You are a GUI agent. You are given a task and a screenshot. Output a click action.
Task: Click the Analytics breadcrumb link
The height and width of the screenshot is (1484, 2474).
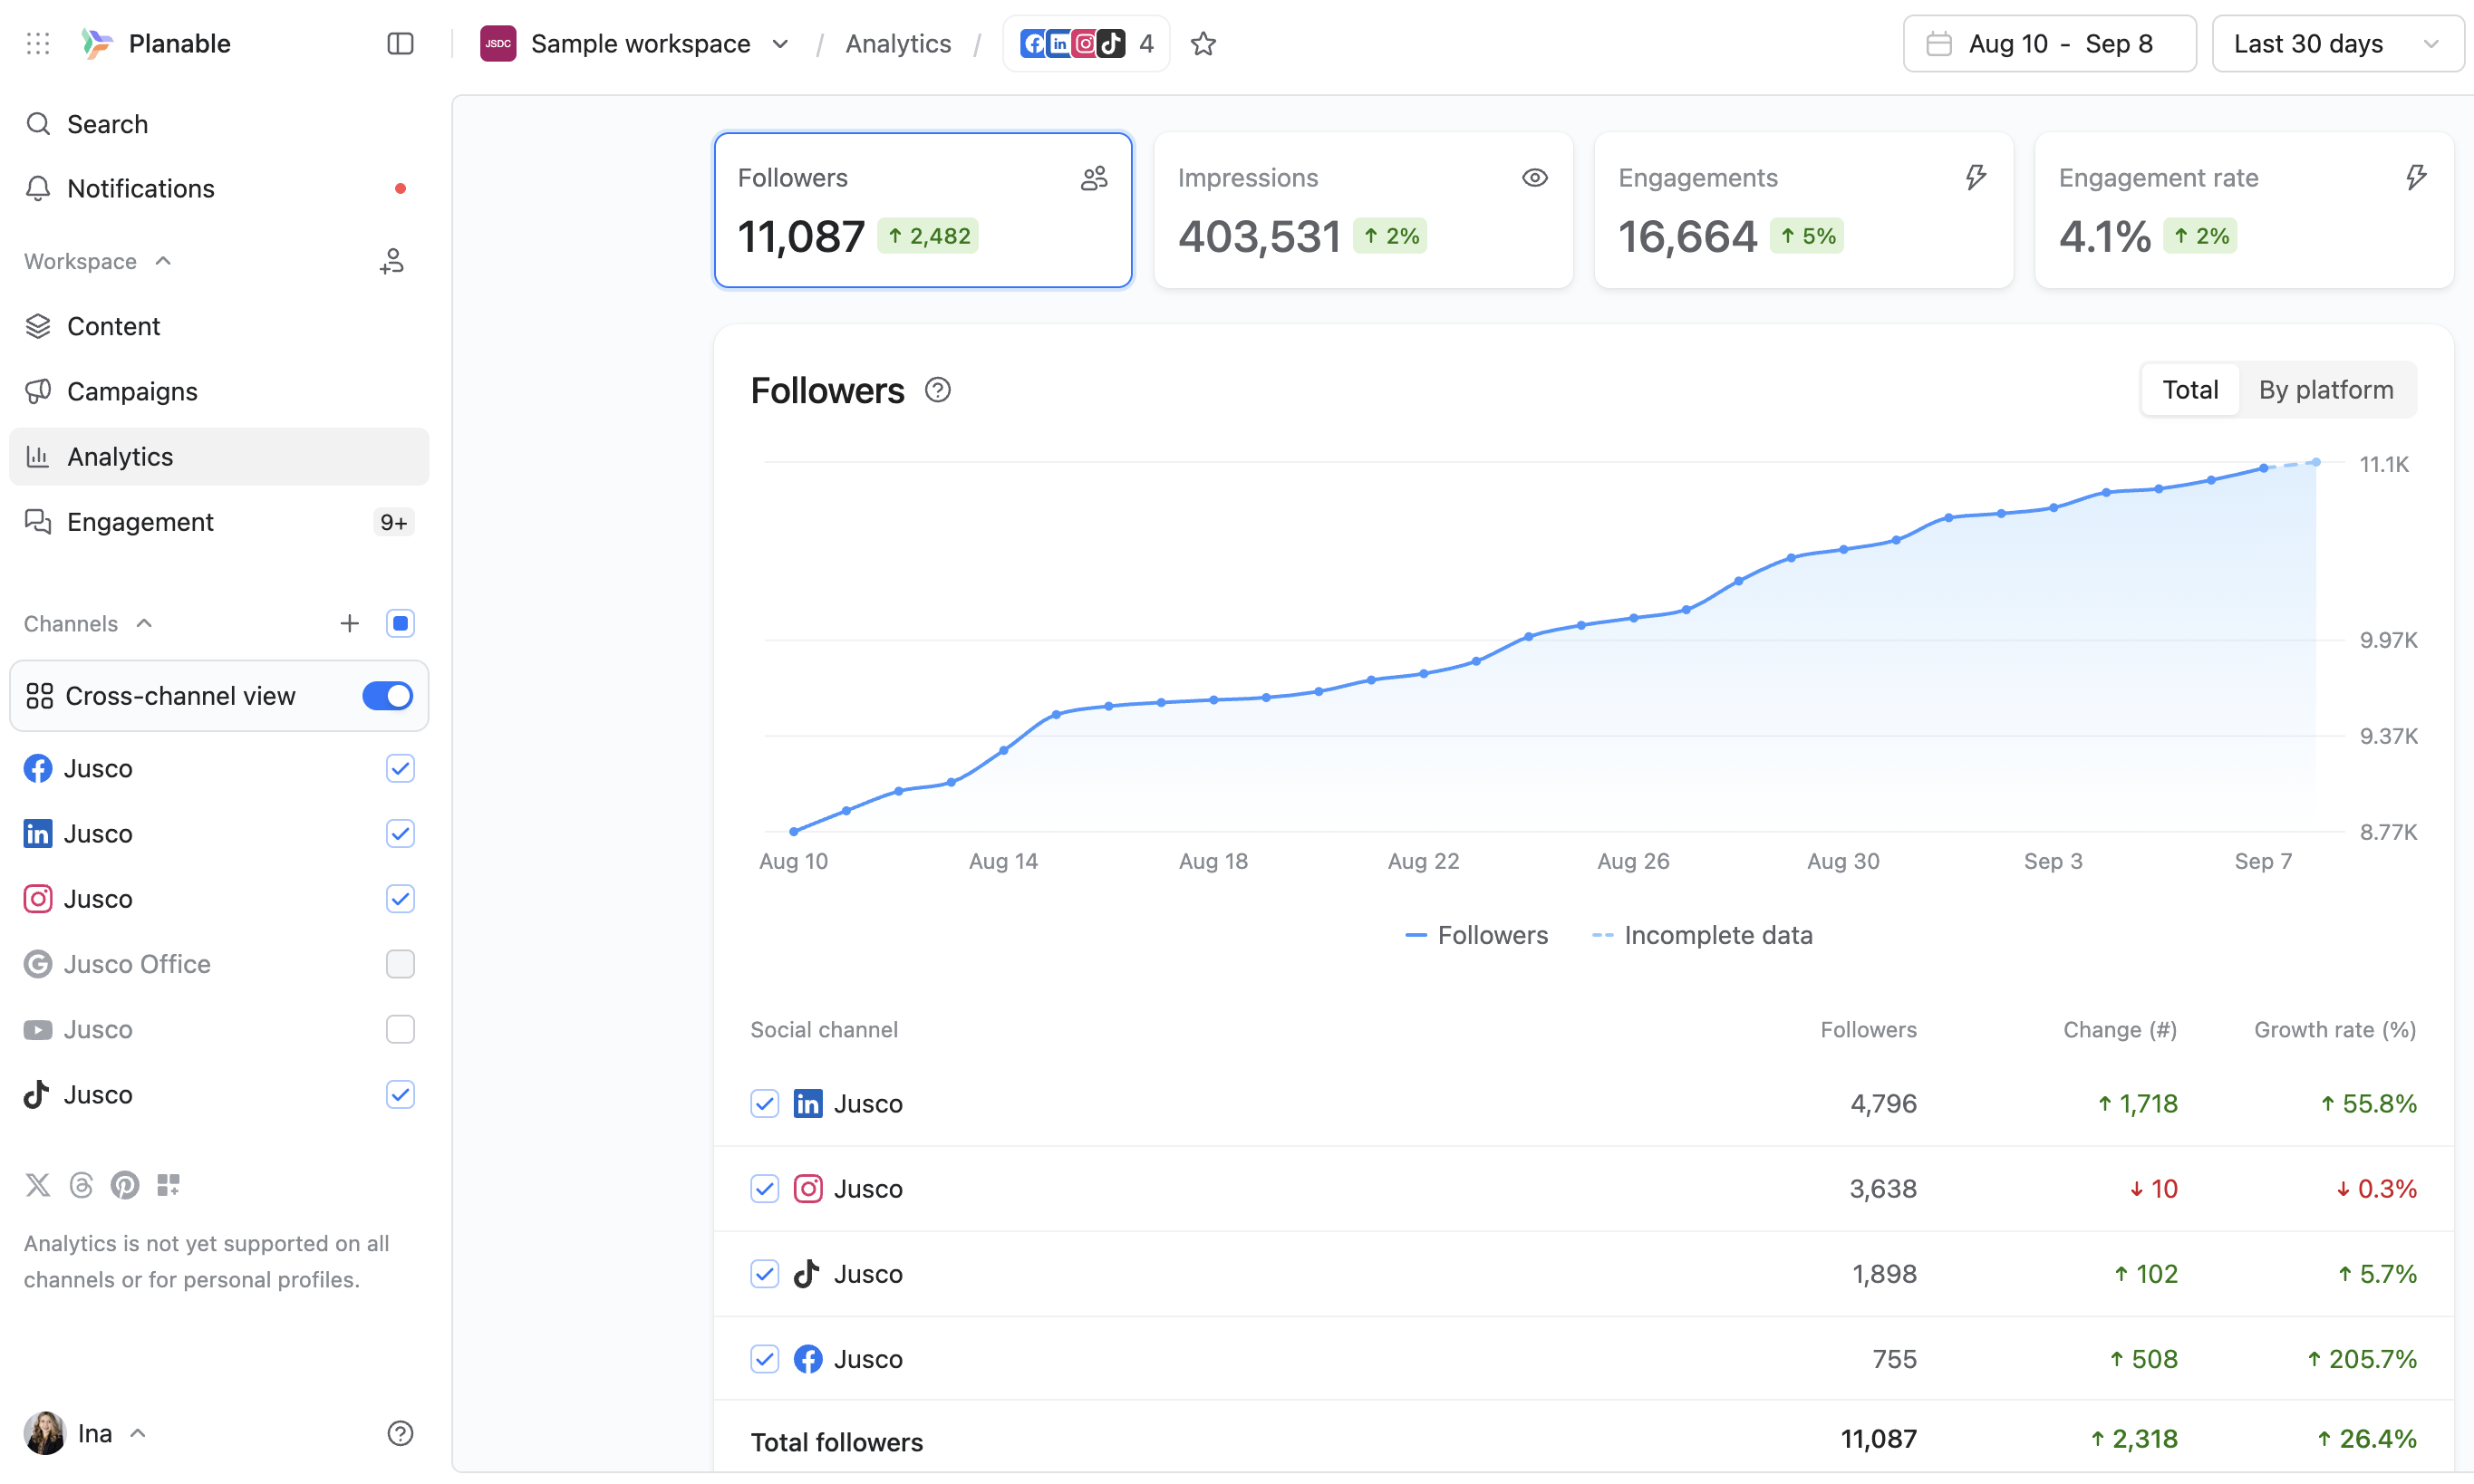tap(897, 44)
